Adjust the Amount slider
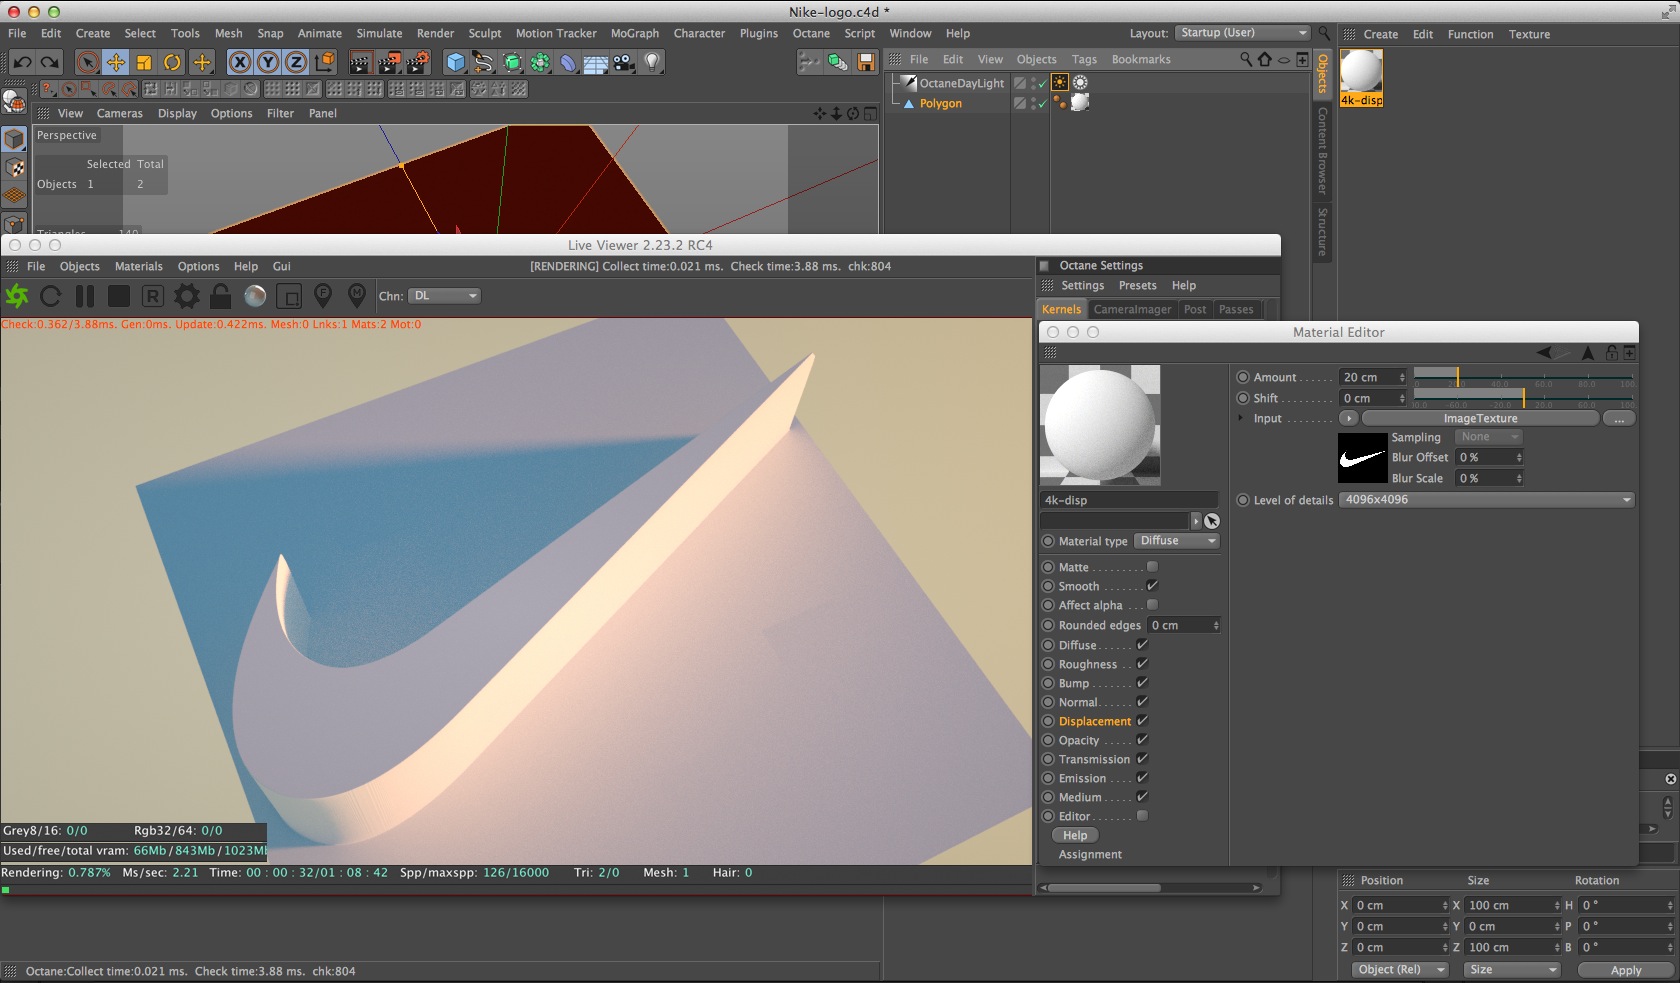 coord(1523,377)
